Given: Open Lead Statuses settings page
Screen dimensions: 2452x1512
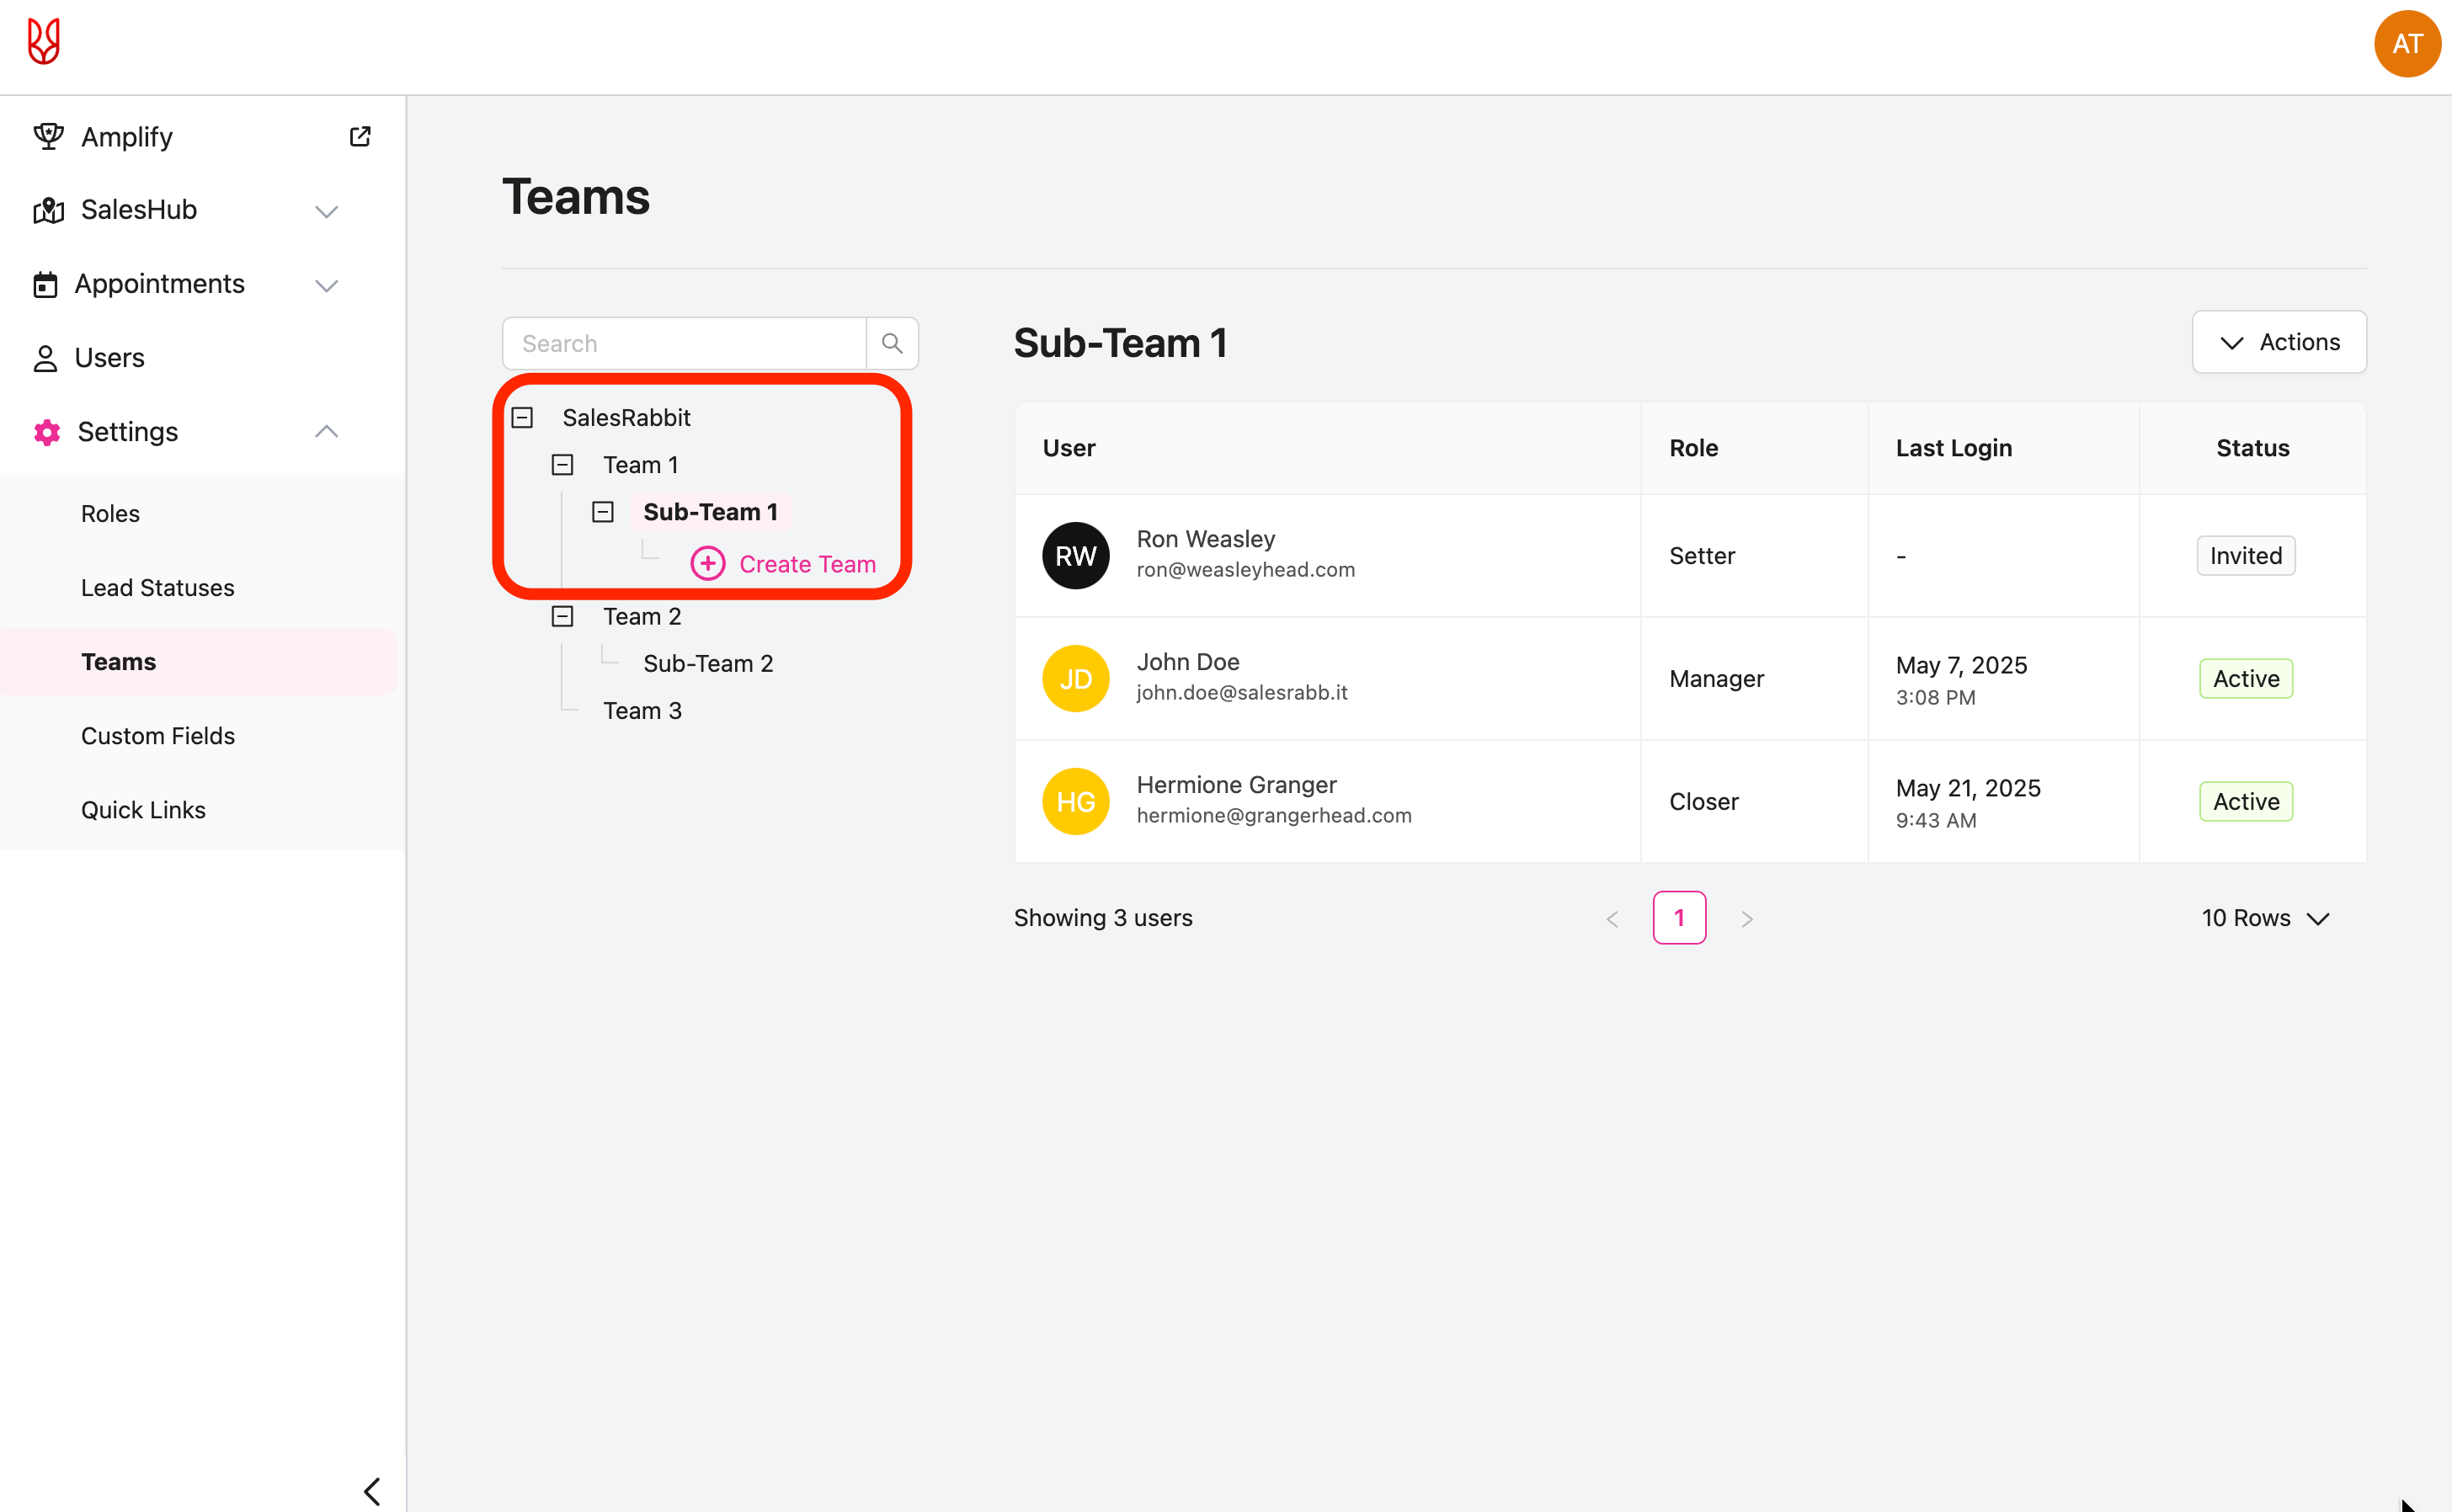Looking at the screenshot, I should coord(158,588).
